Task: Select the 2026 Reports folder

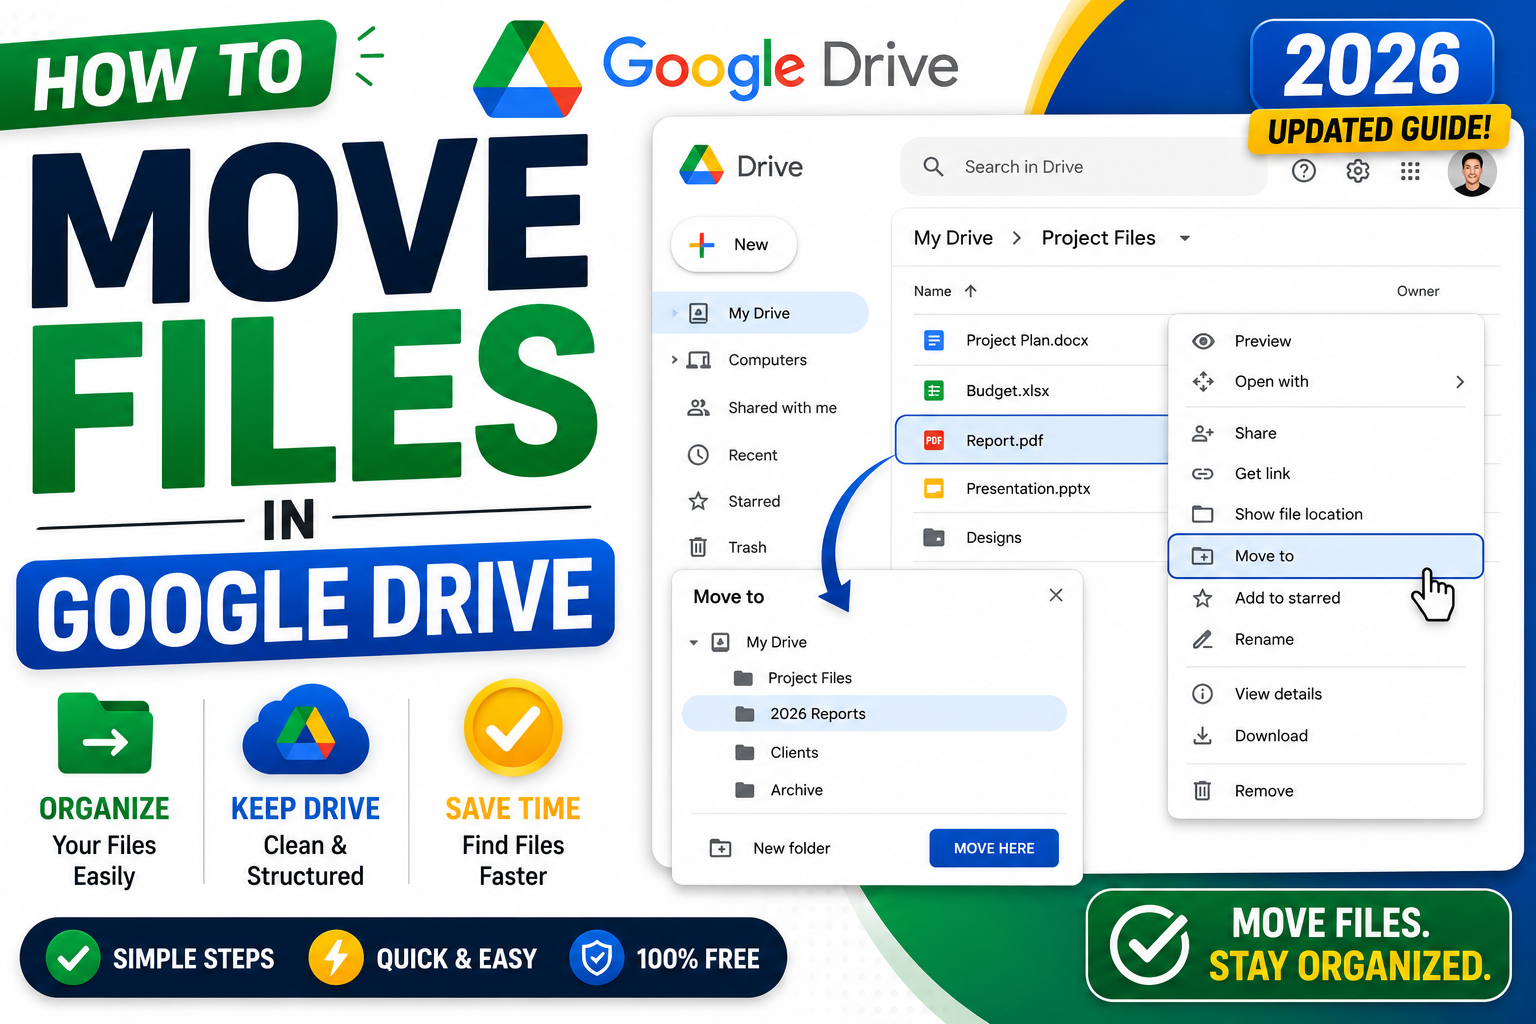Action: 874,714
